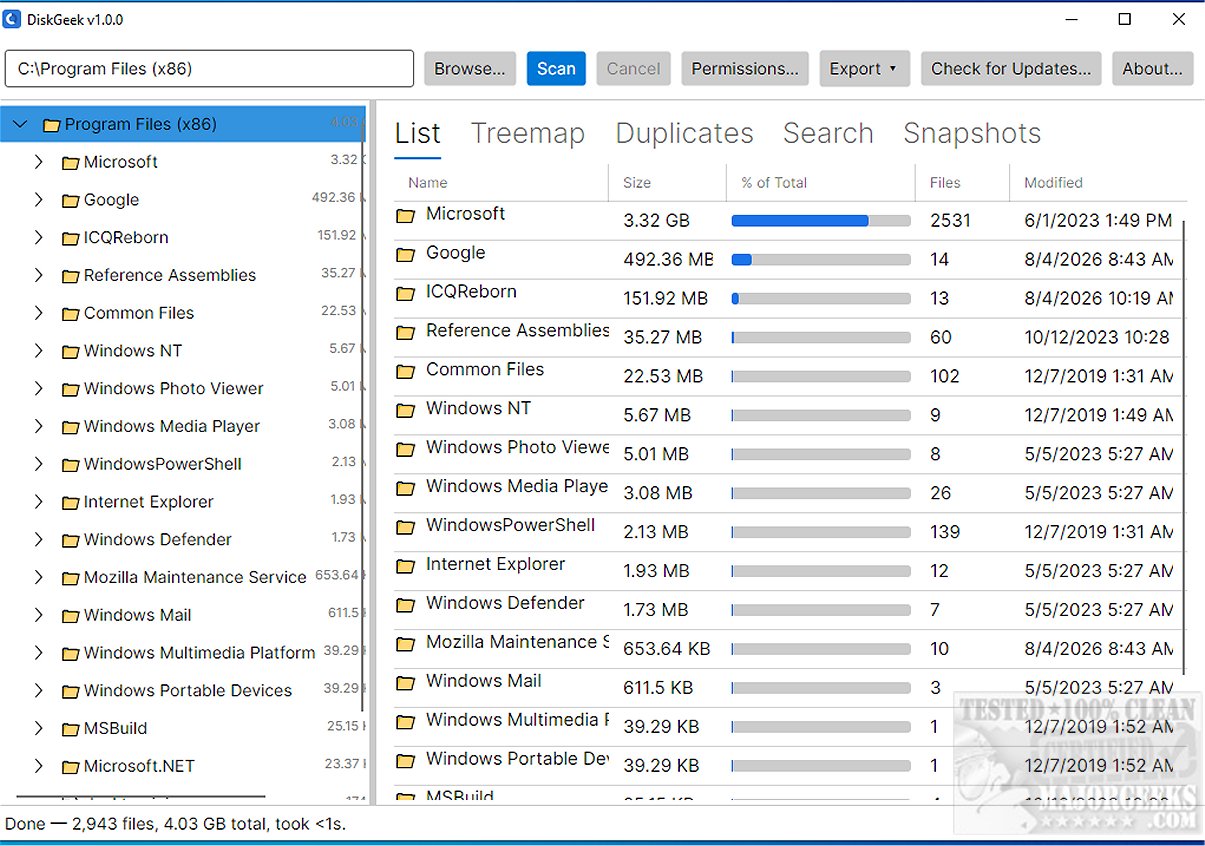Click the 2531 files count cell
The height and width of the screenshot is (846, 1205).
click(950, 221)
